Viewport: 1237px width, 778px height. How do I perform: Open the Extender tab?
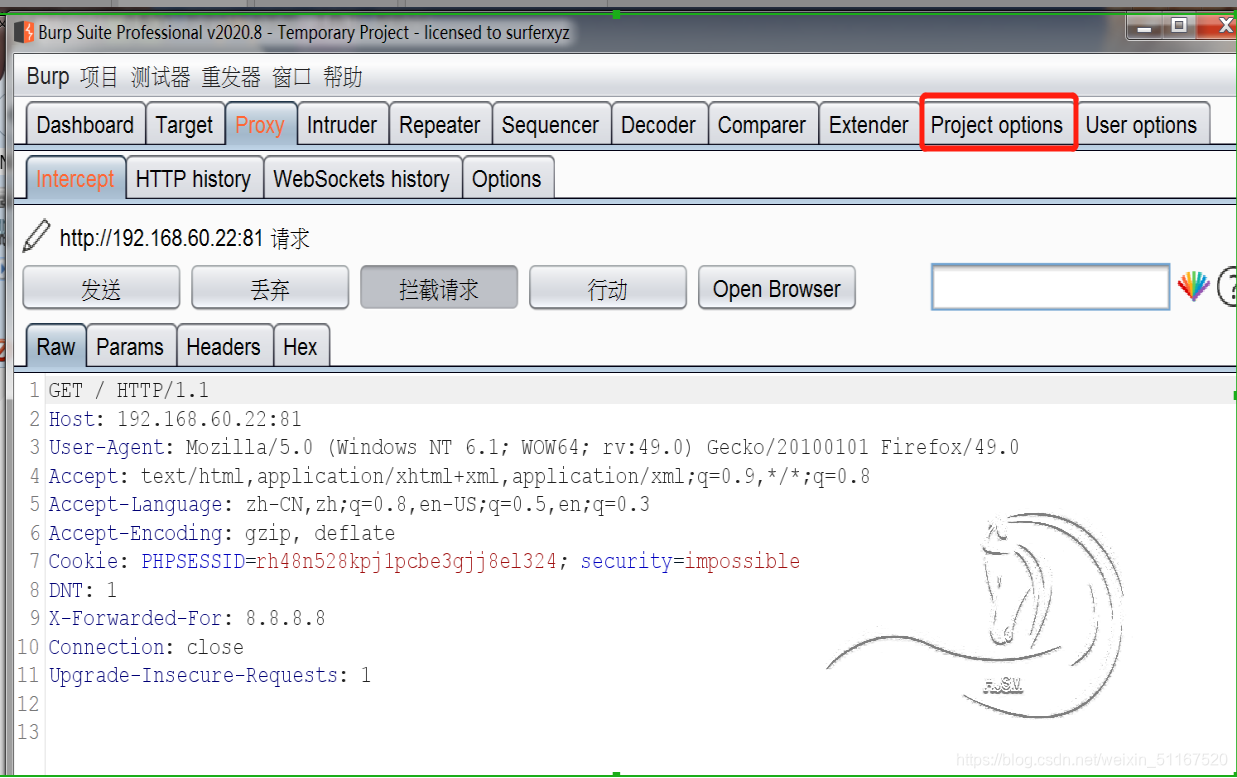(x=869, y=125)
